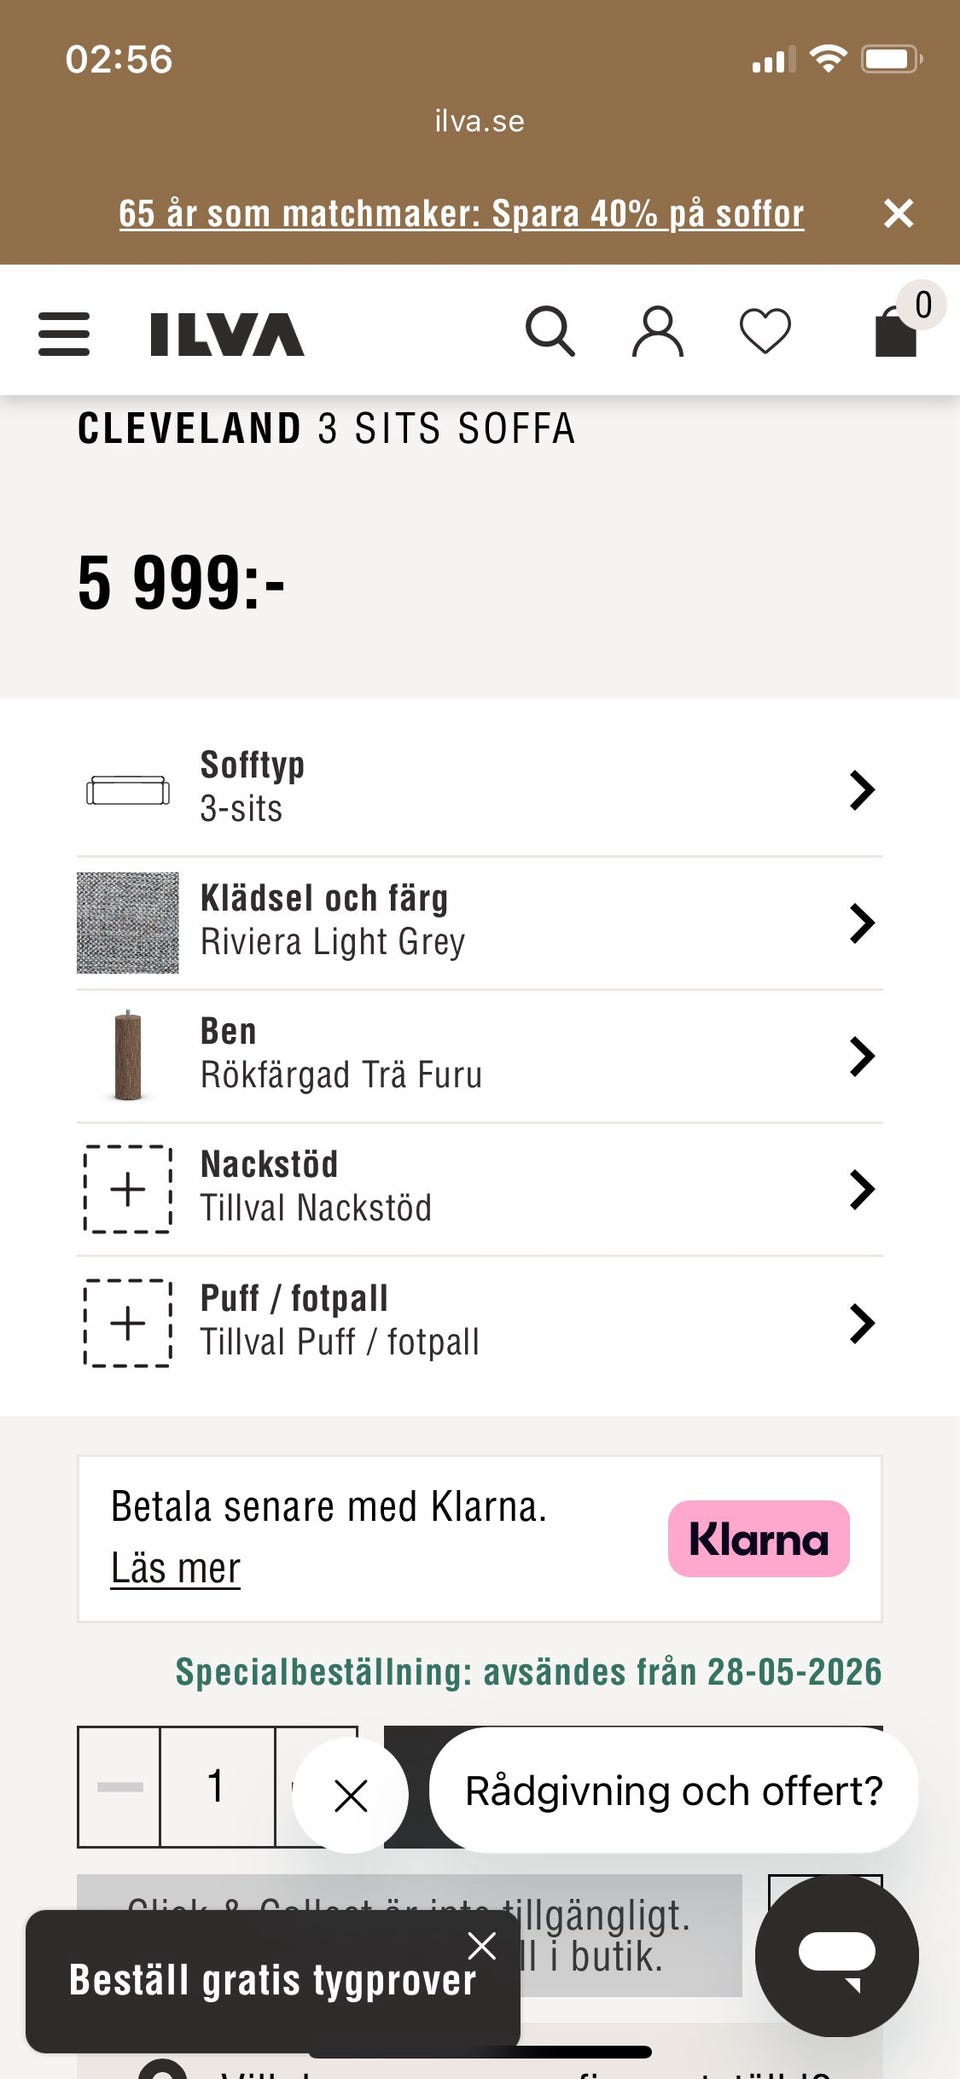The image size is (960, 2079).
Task: Expand the Ben leg options
Action: (x=480, y=1056)
